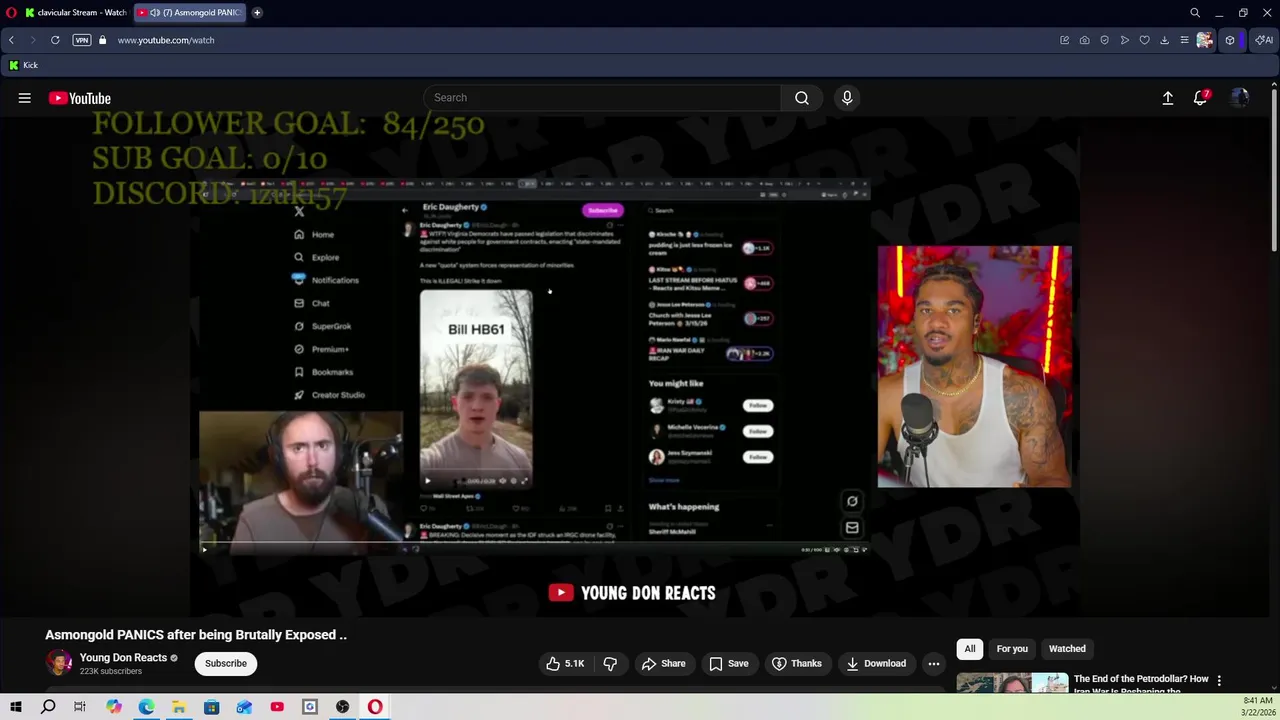The width and height of the screenshot is (1280, 720).
Task: Save the video to a playlist
Action: click(729, 664)
